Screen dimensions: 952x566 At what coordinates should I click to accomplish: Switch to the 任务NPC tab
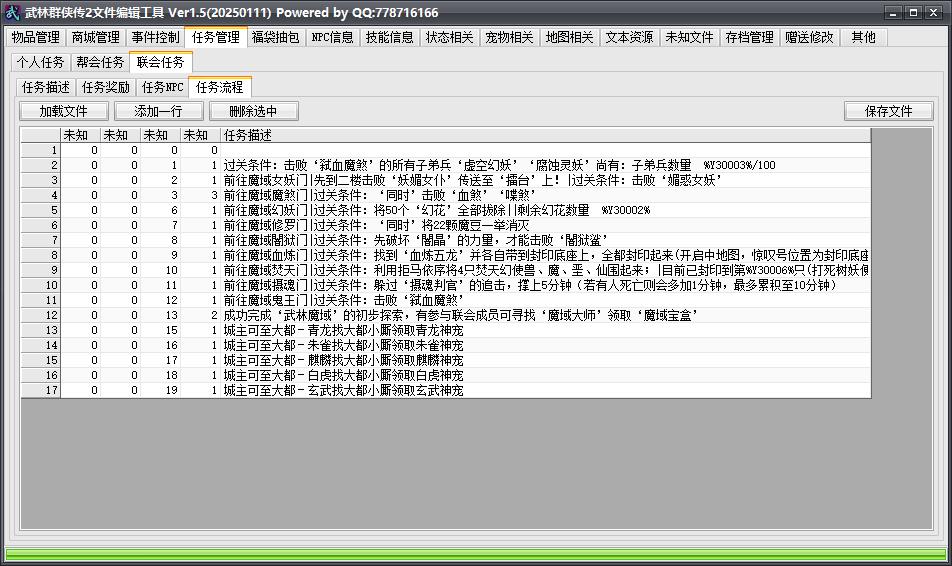162,87
